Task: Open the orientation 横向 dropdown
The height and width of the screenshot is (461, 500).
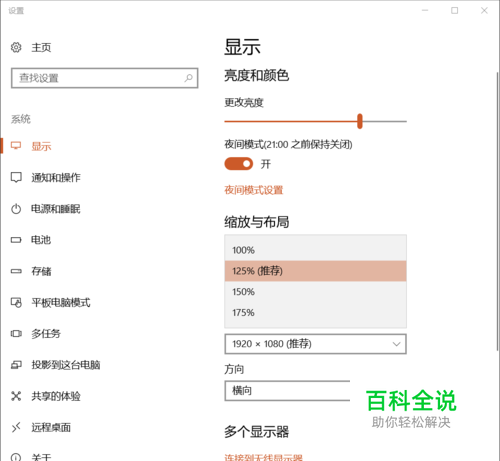Action: 287,390
